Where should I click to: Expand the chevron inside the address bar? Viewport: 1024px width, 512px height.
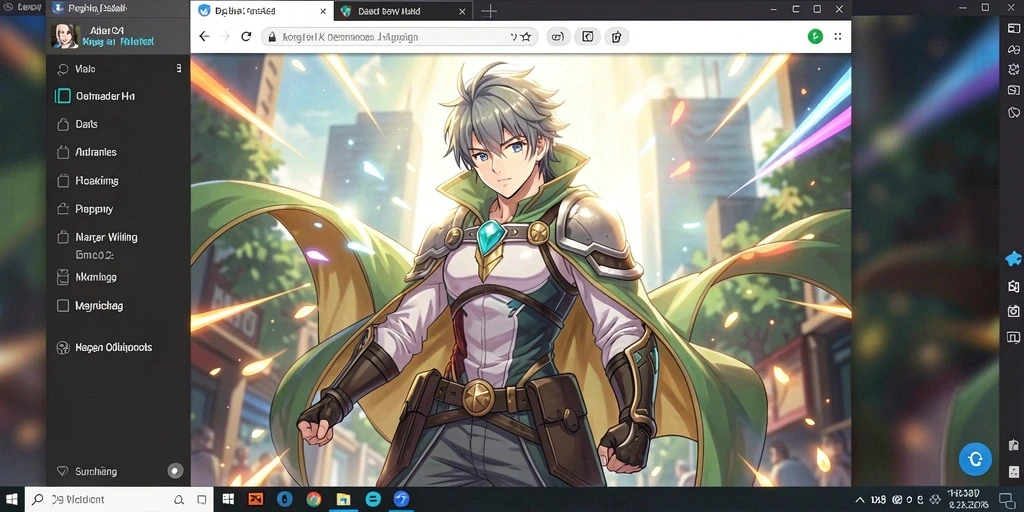coord(513,37)
